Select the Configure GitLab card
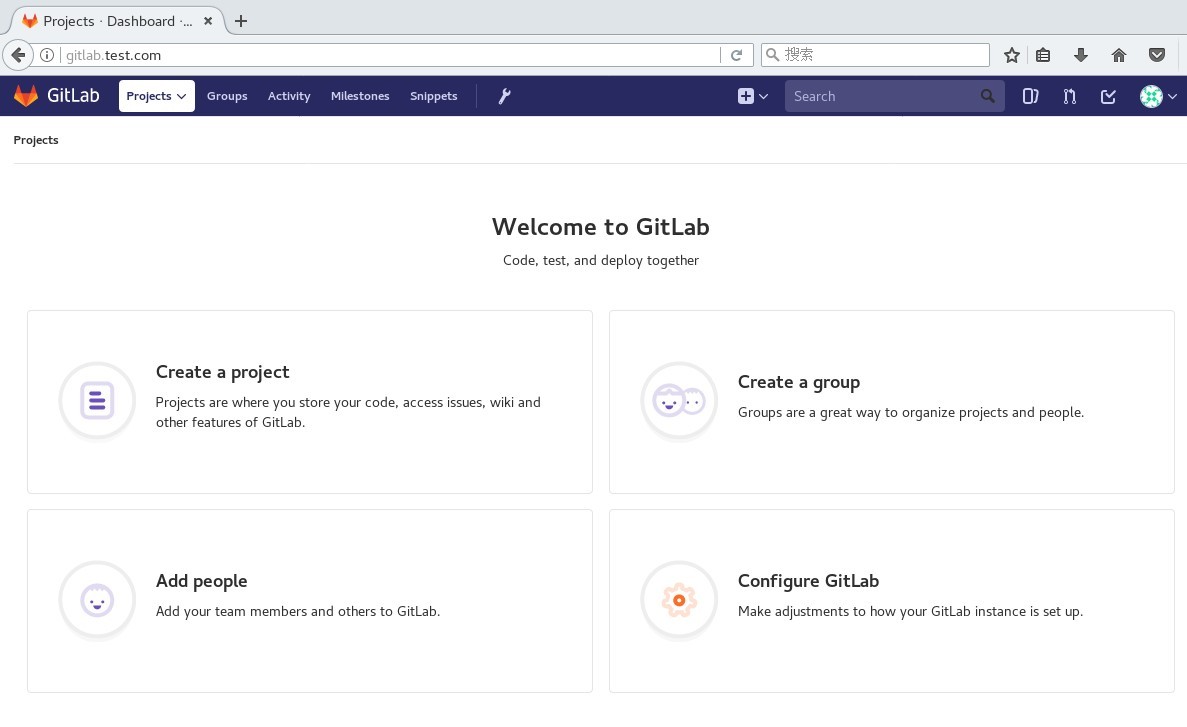1187x727 pixels. pyautogui.click(x=891, y=600)
